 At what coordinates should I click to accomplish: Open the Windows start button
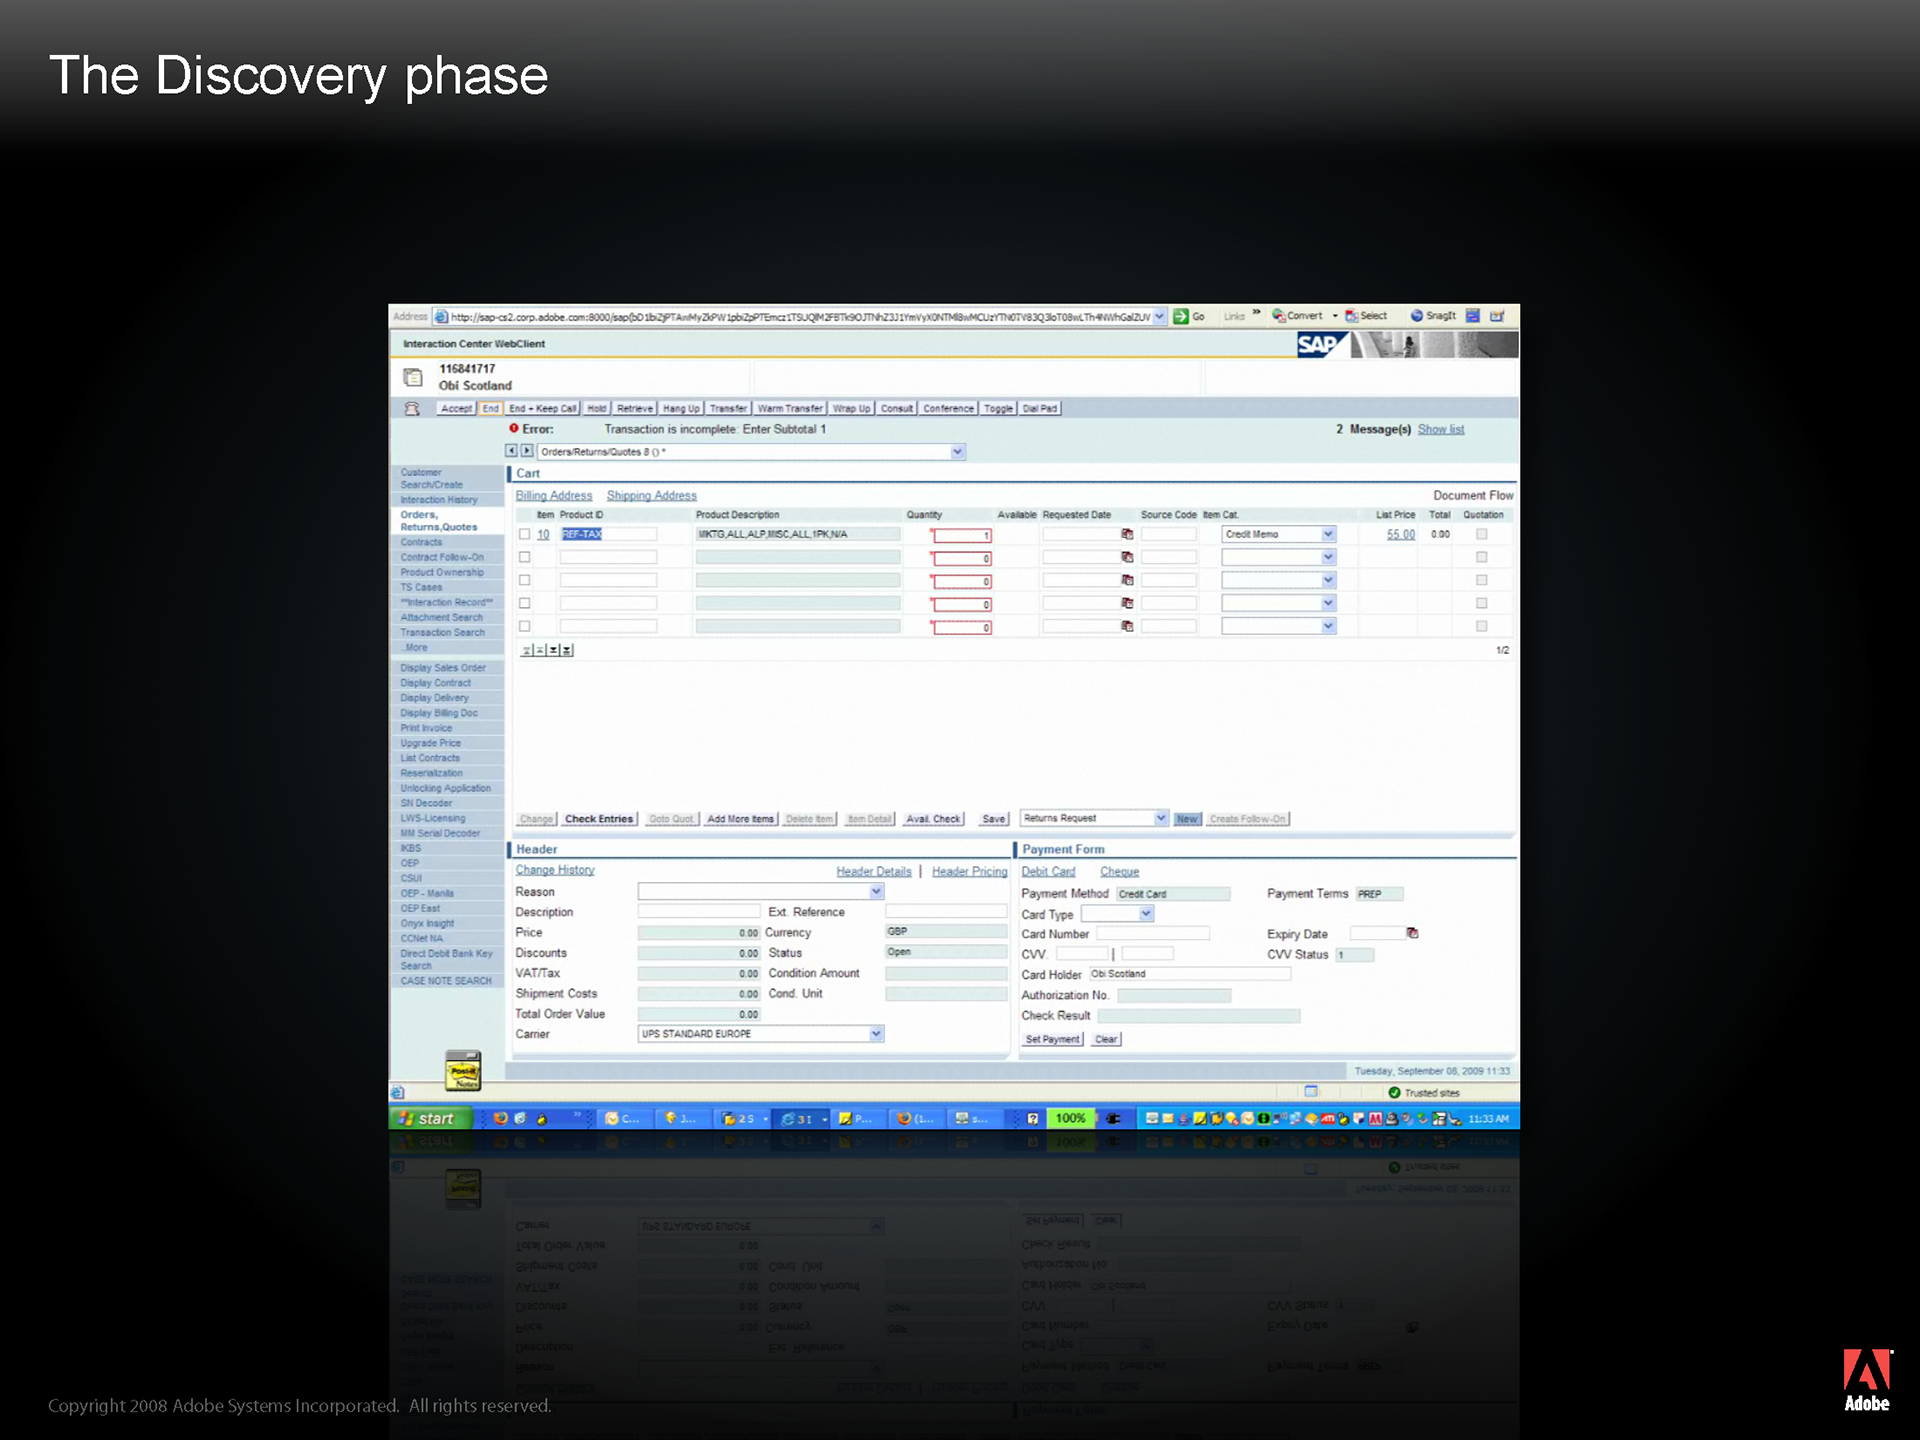[428, 1118]
